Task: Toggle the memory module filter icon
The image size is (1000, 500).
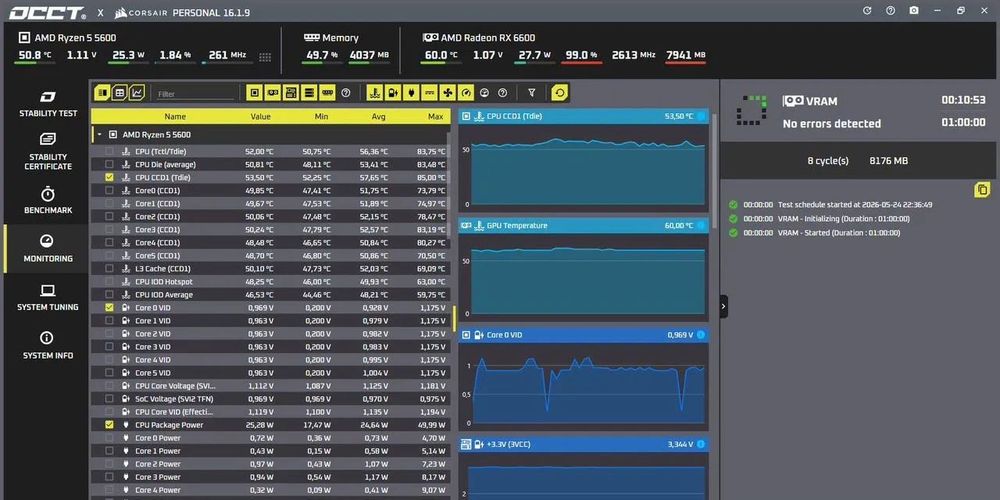Action: click(328, 93)
